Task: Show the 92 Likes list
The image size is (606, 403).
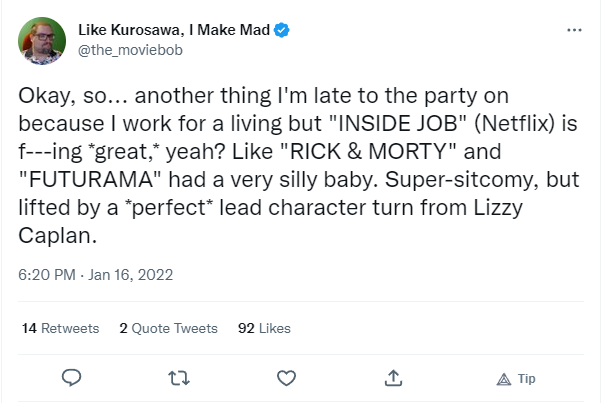Action: (264, 328)
